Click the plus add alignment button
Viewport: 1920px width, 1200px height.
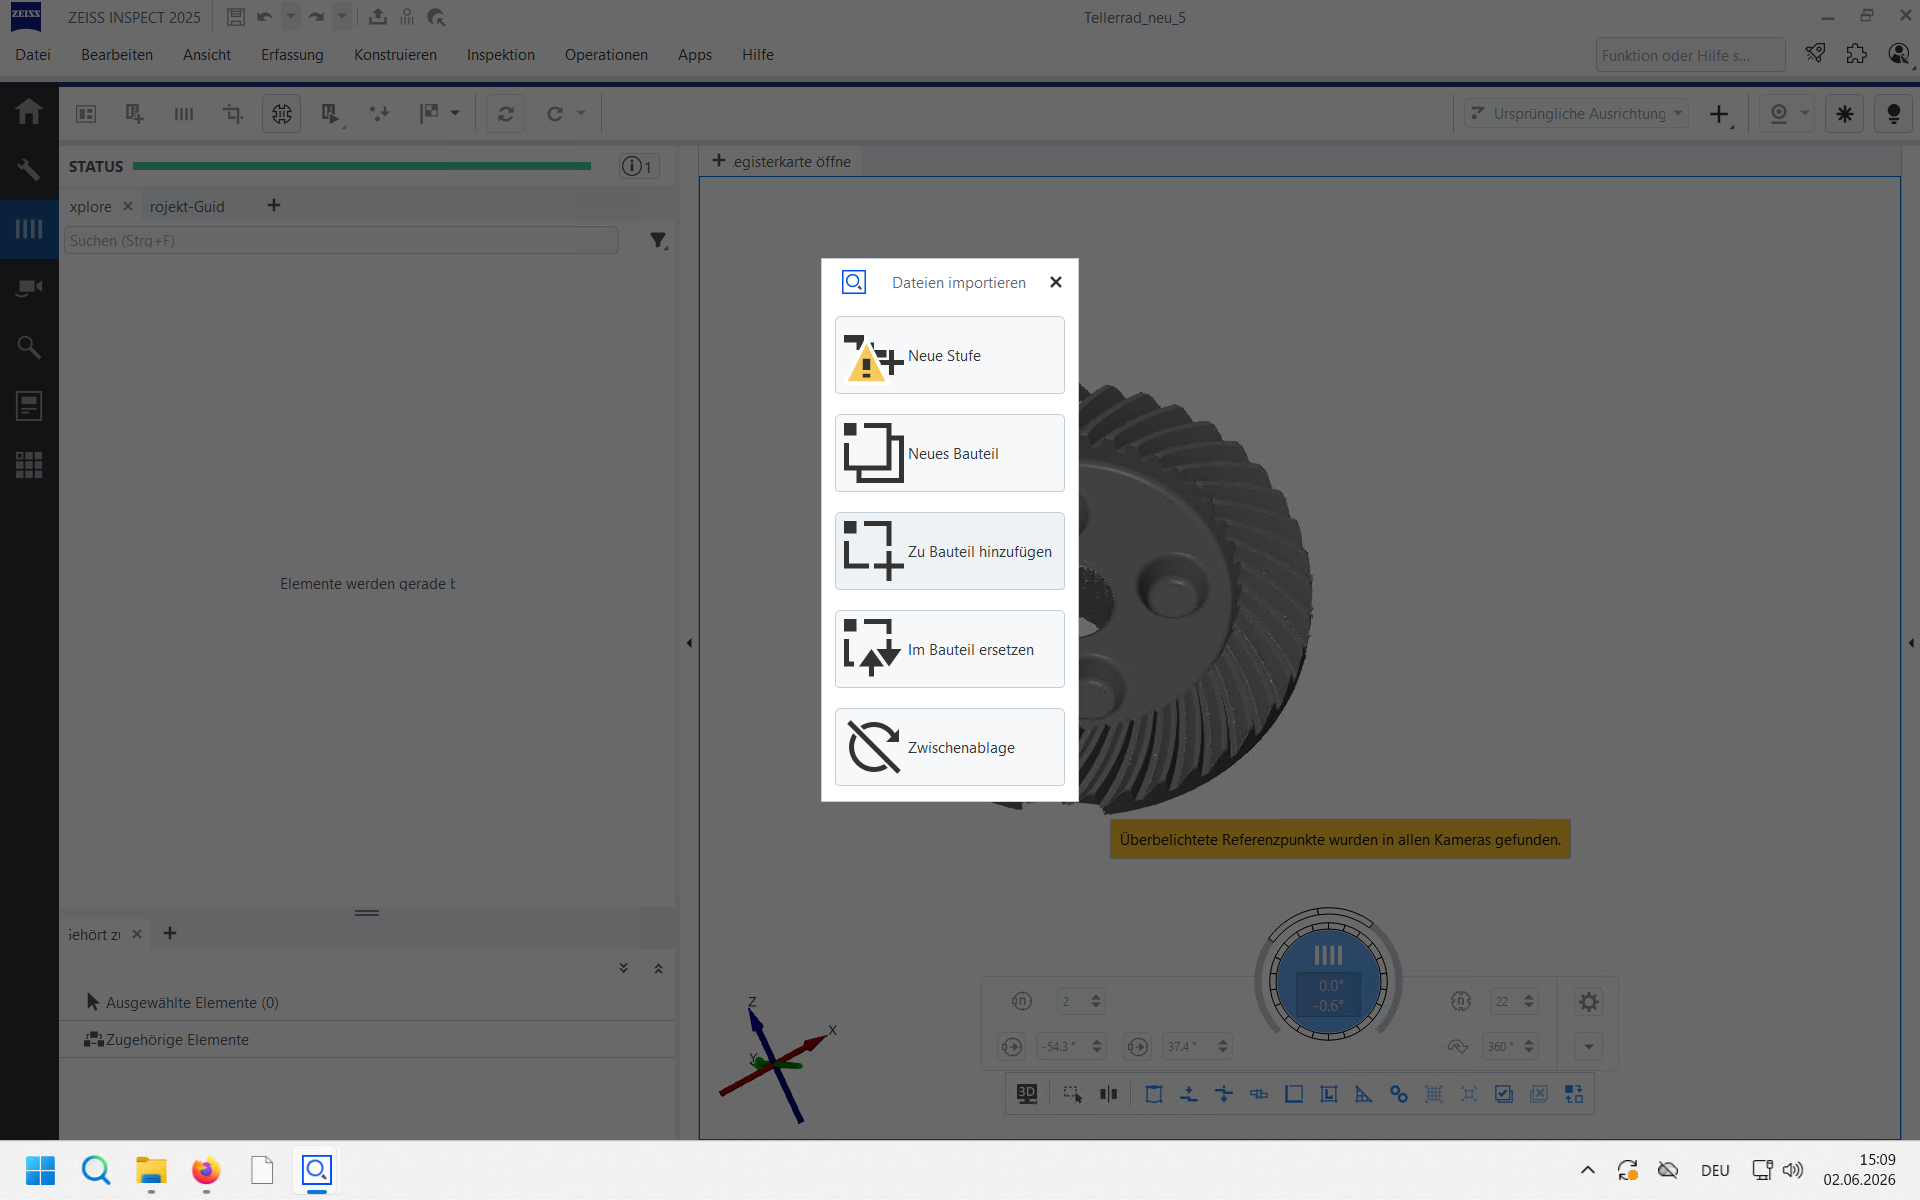pos(1719,114)
